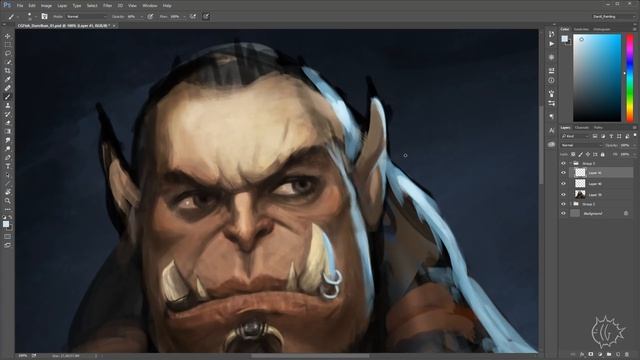Toggle visibility of Group 3
The width and height of the screenshot is (640, 360).
click(x=563, y=163)
